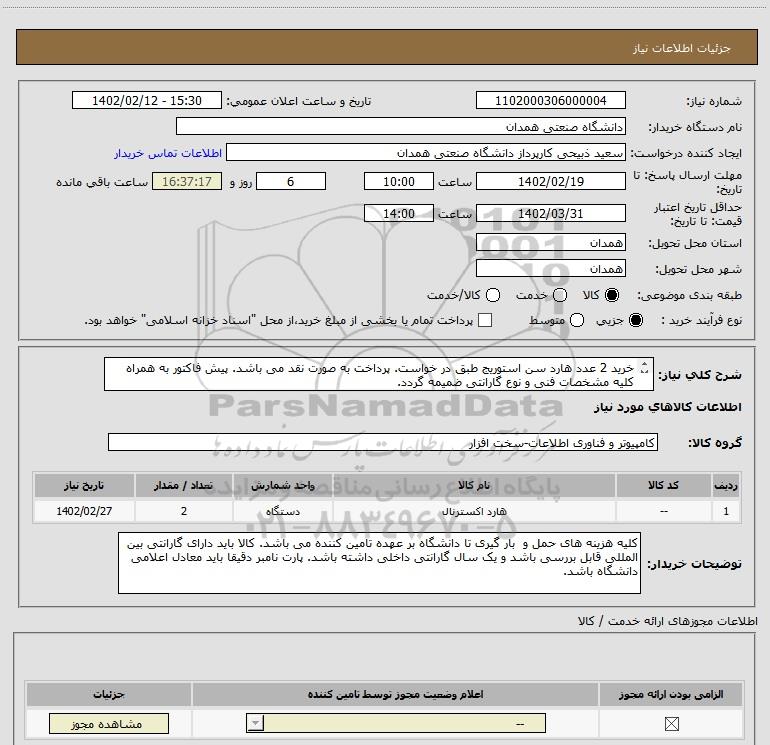Choose the medium (متوسط) purchase type

pyautogui.click(x=577, y=321)
